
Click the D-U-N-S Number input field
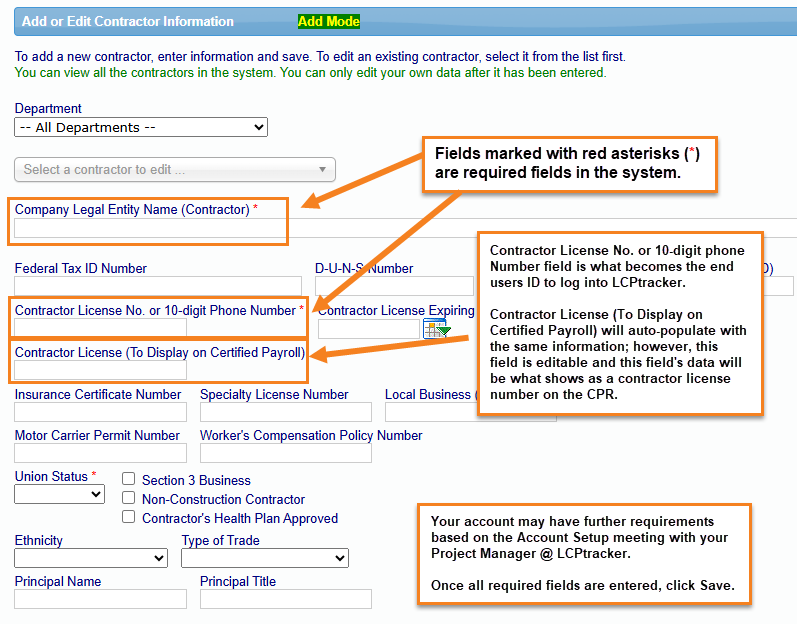click(394, 286)
